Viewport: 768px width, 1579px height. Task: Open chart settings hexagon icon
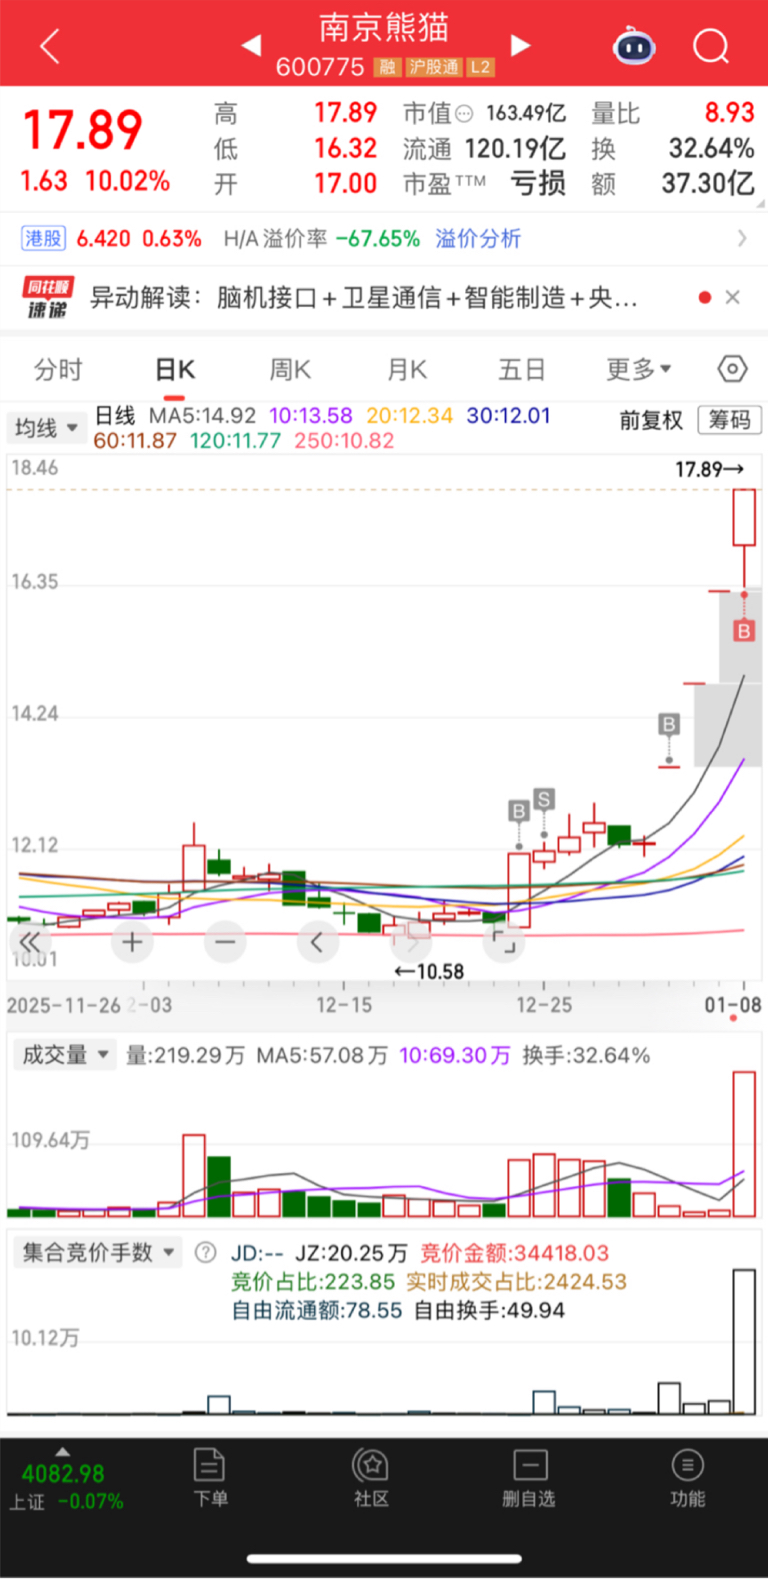tap(732, 369)
